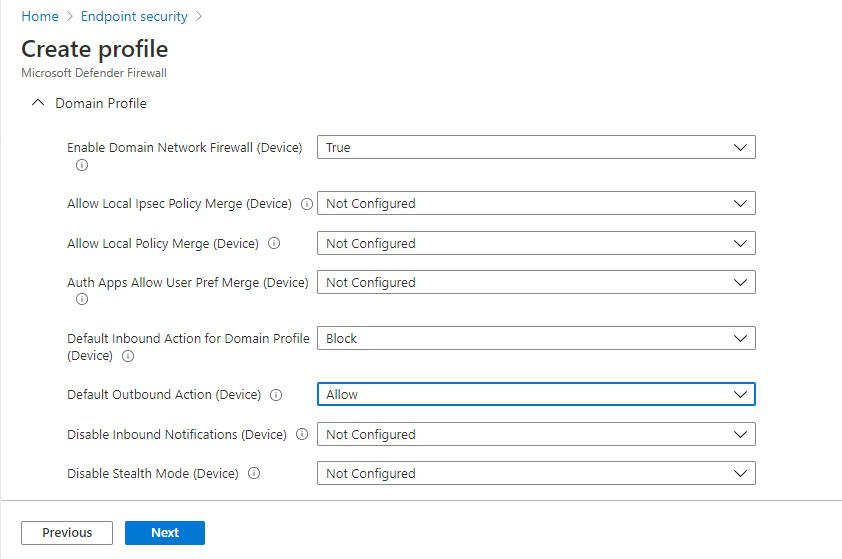Go to Home breadcrumb link
Image resolution: width=842 pixels, height=559 pixels.
(40, 16)
